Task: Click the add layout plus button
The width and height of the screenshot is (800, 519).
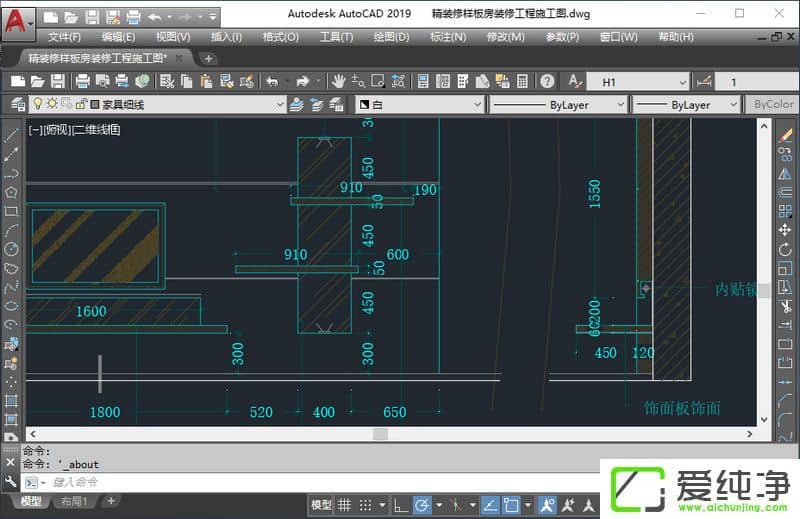Action: (x=111, y=502)
